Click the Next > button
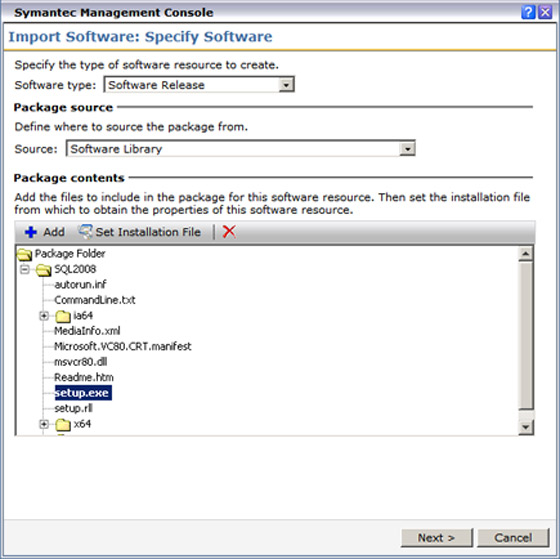 tap(437, 538)
